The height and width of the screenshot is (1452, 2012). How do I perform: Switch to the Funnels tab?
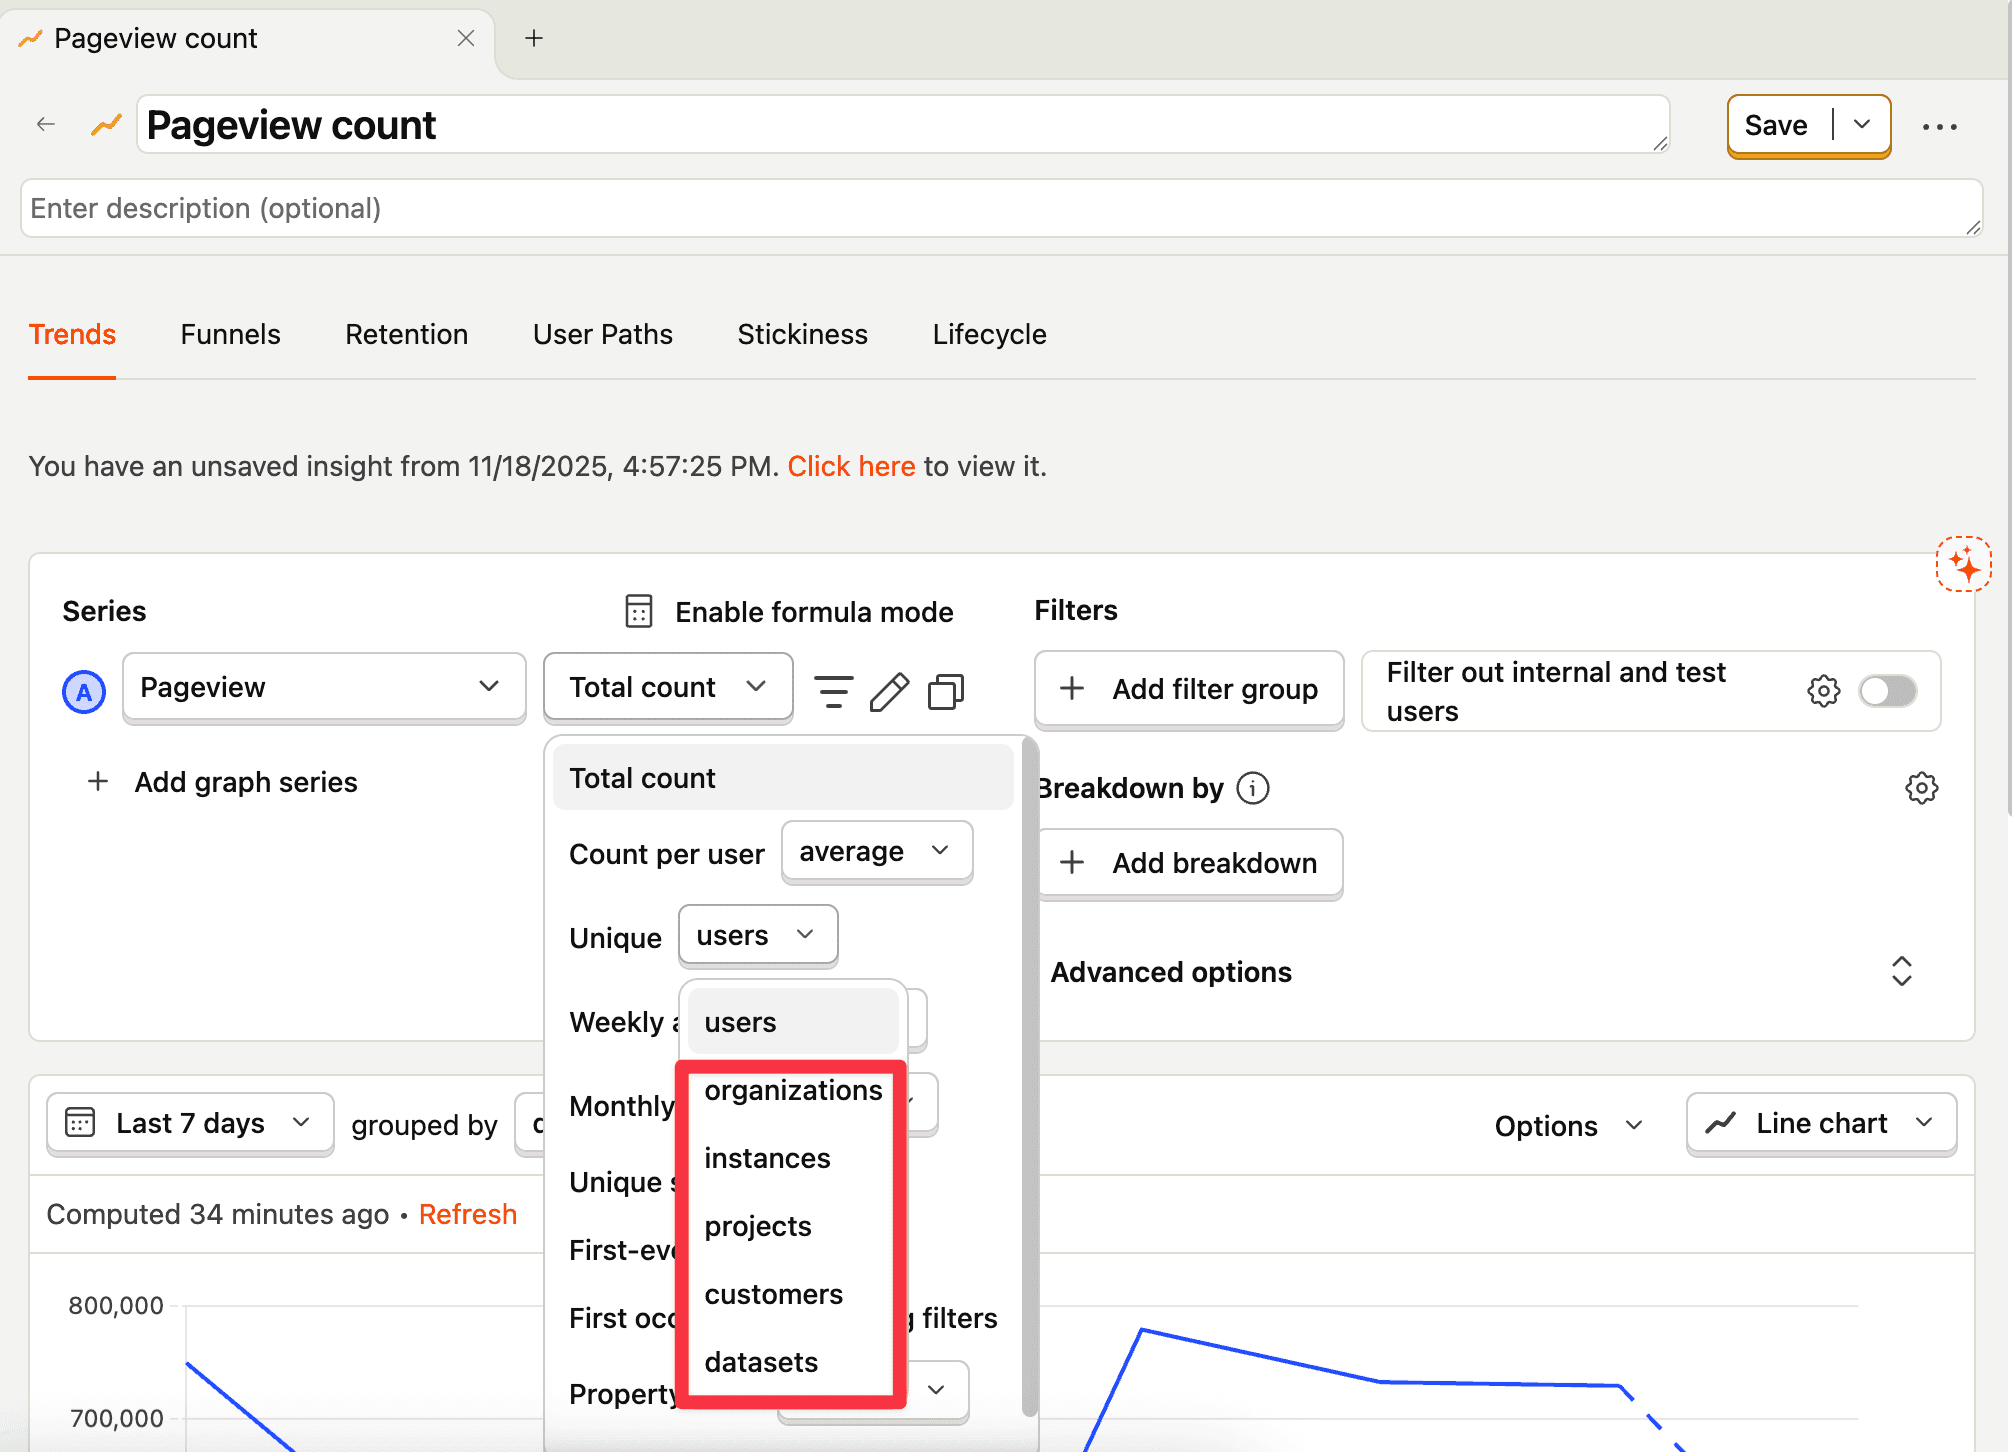tap(230, 334)
